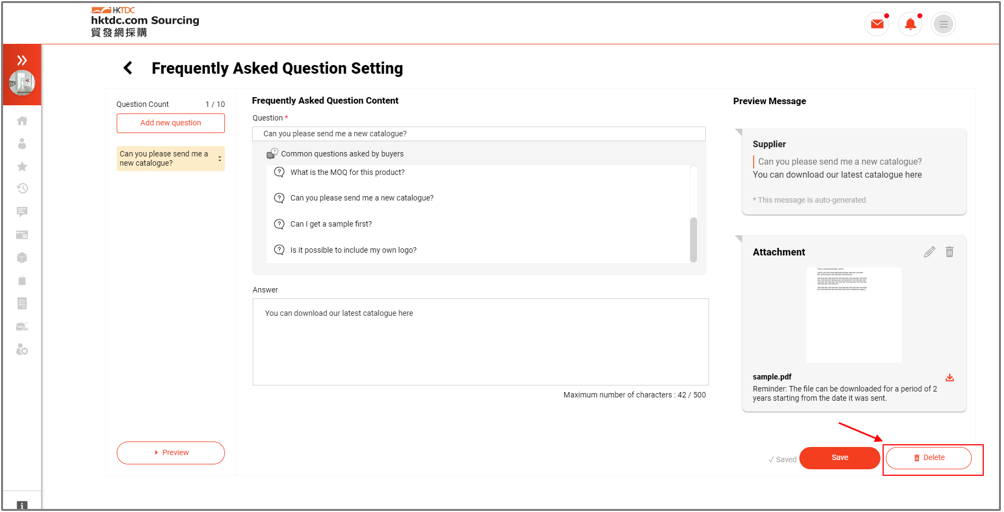Click the info icon at sidebar bottom
This screenshot has height=512, width=1004.
click(22, 506)
